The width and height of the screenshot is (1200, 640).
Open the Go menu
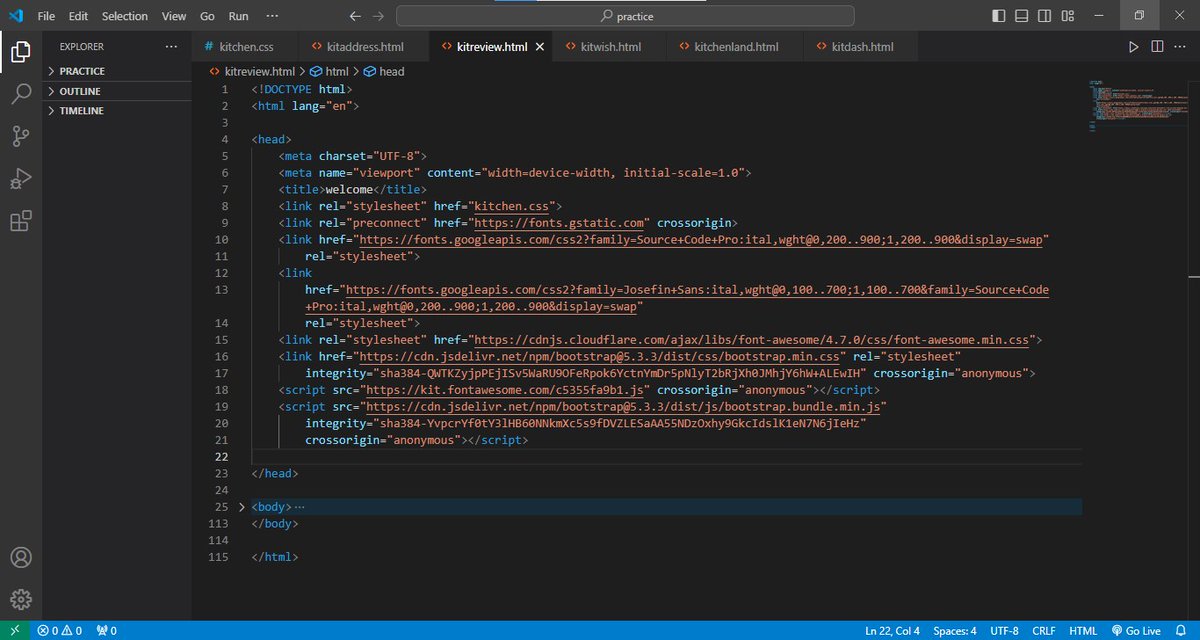[207, 16]
